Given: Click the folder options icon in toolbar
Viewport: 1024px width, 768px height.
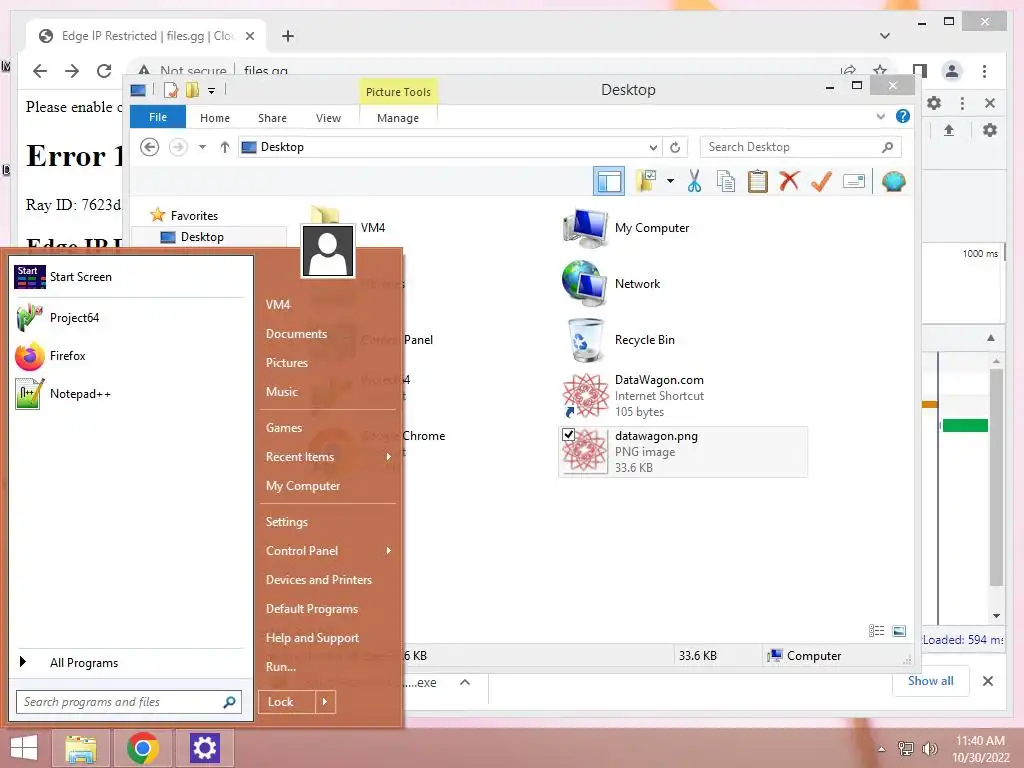Looking at the screenshot, I should click(646, 181).
